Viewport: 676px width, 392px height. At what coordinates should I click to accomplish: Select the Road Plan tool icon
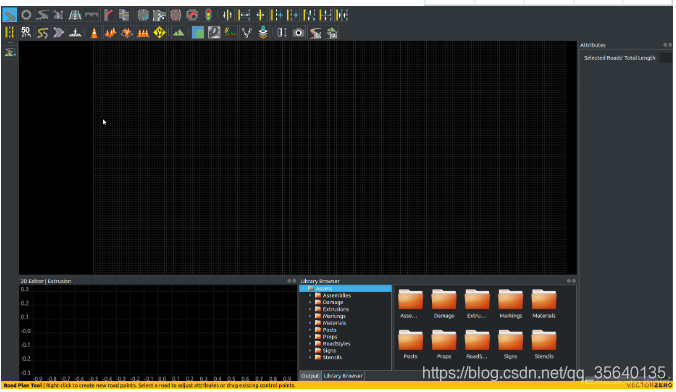[9, 15]
